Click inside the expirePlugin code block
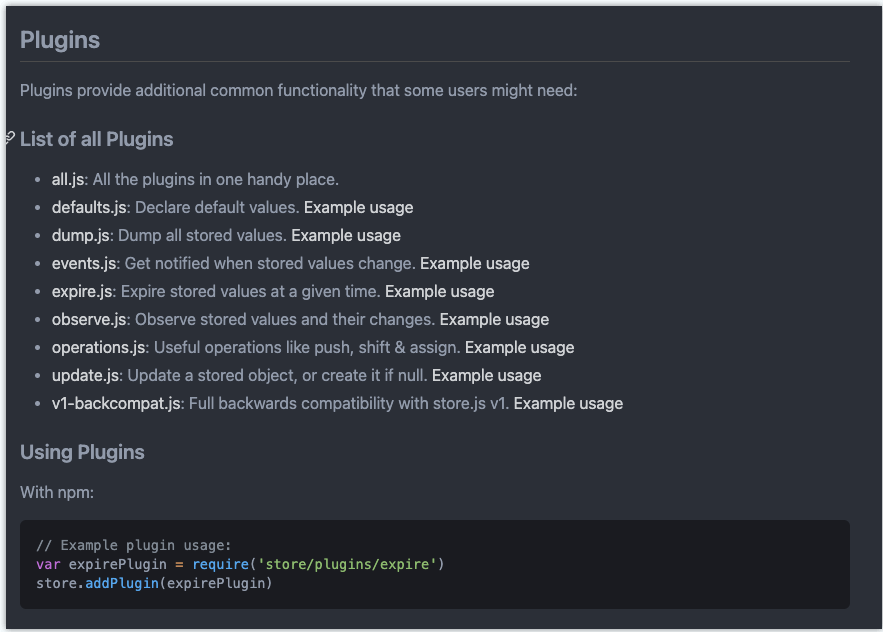 (x=434, y=564)
